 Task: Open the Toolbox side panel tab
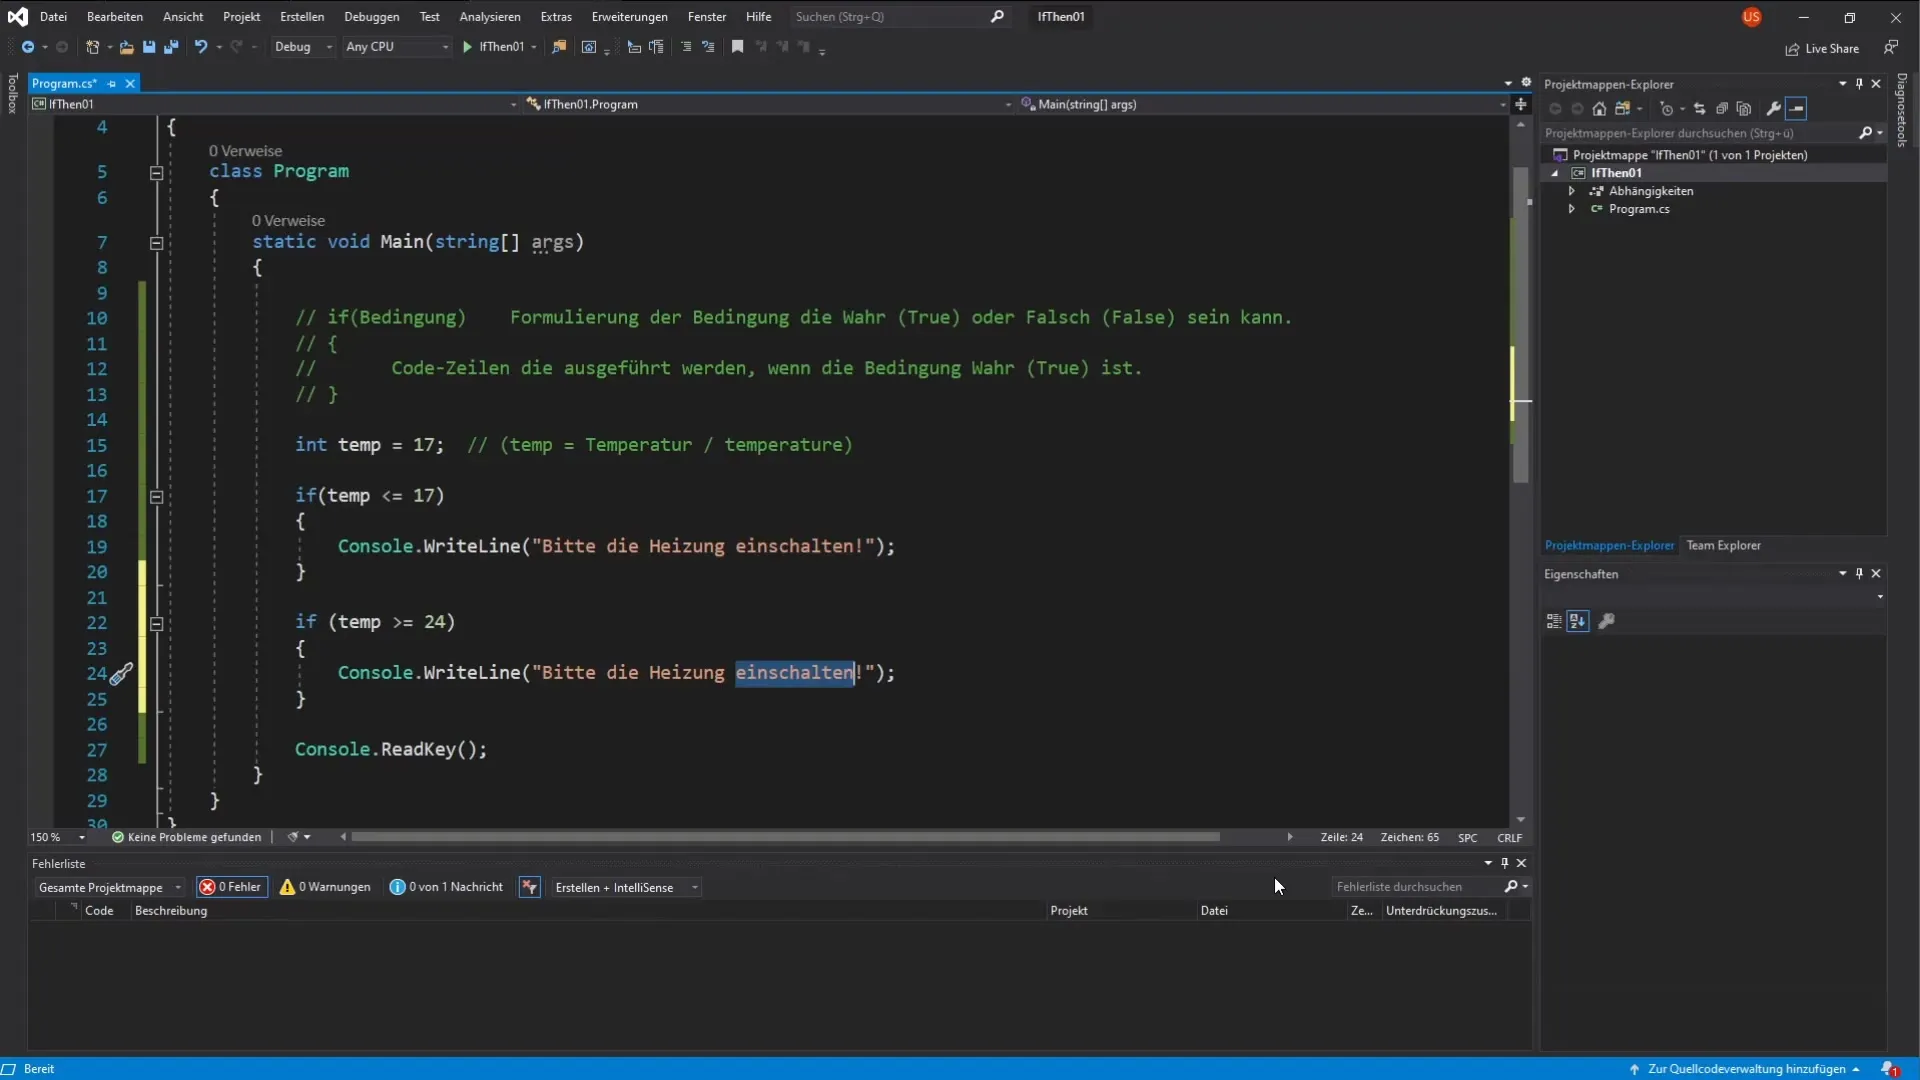point(12,94)
